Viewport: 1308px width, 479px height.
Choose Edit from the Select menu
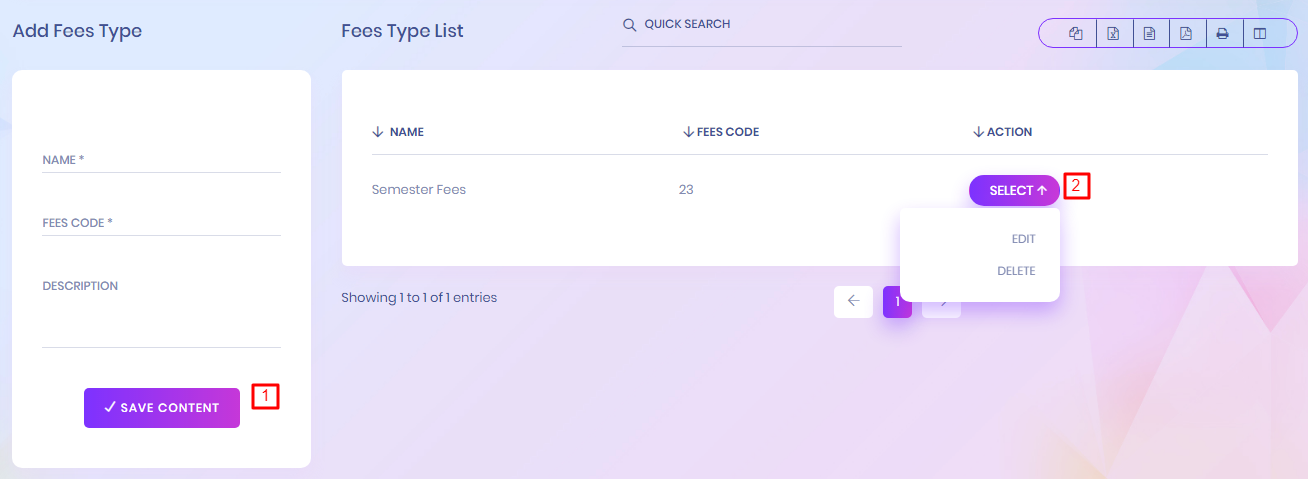(1023, 239)
